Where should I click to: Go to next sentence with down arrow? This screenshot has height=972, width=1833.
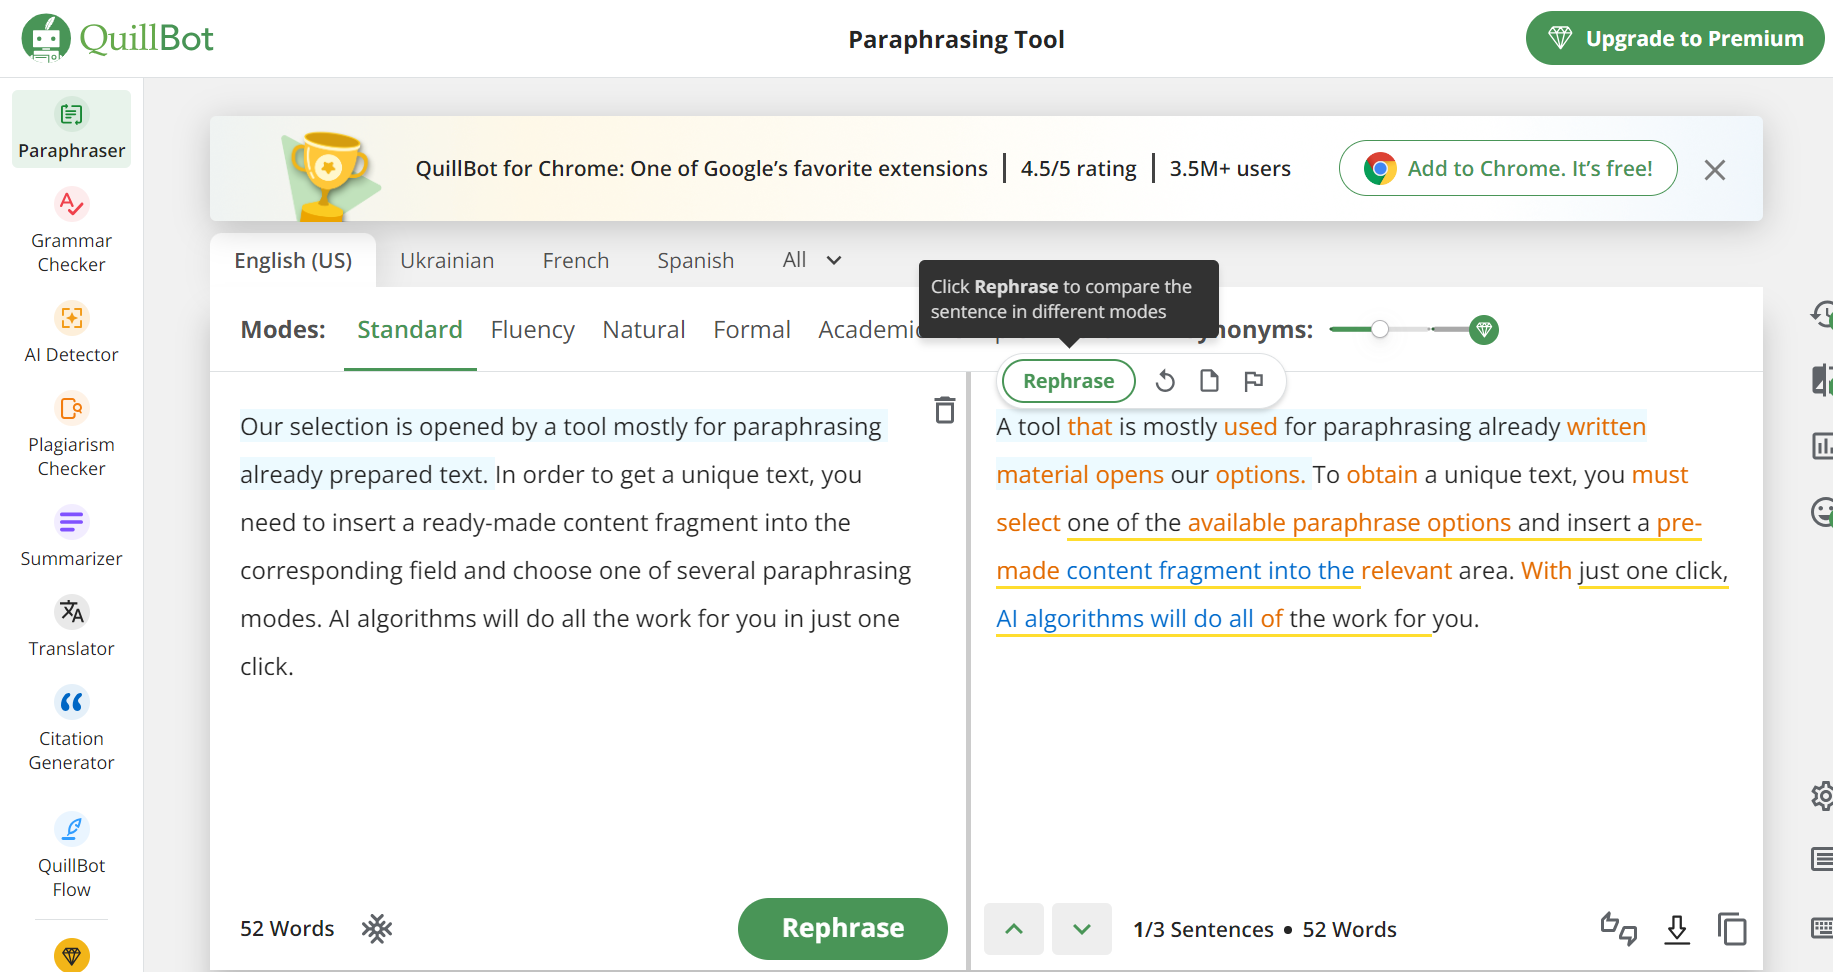click(x=1082, y=929)
